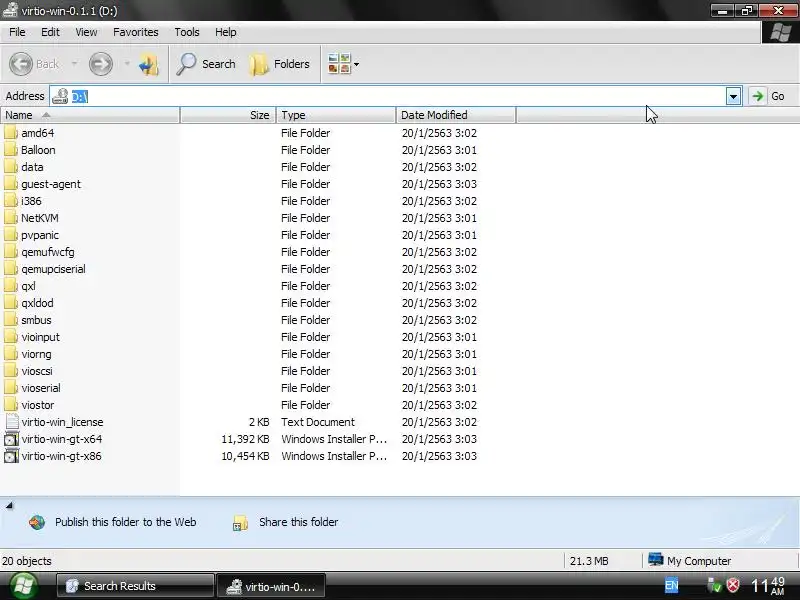Click Publish this folder to the Web
This screenshot has height=600, width=800.
(126, 522)
